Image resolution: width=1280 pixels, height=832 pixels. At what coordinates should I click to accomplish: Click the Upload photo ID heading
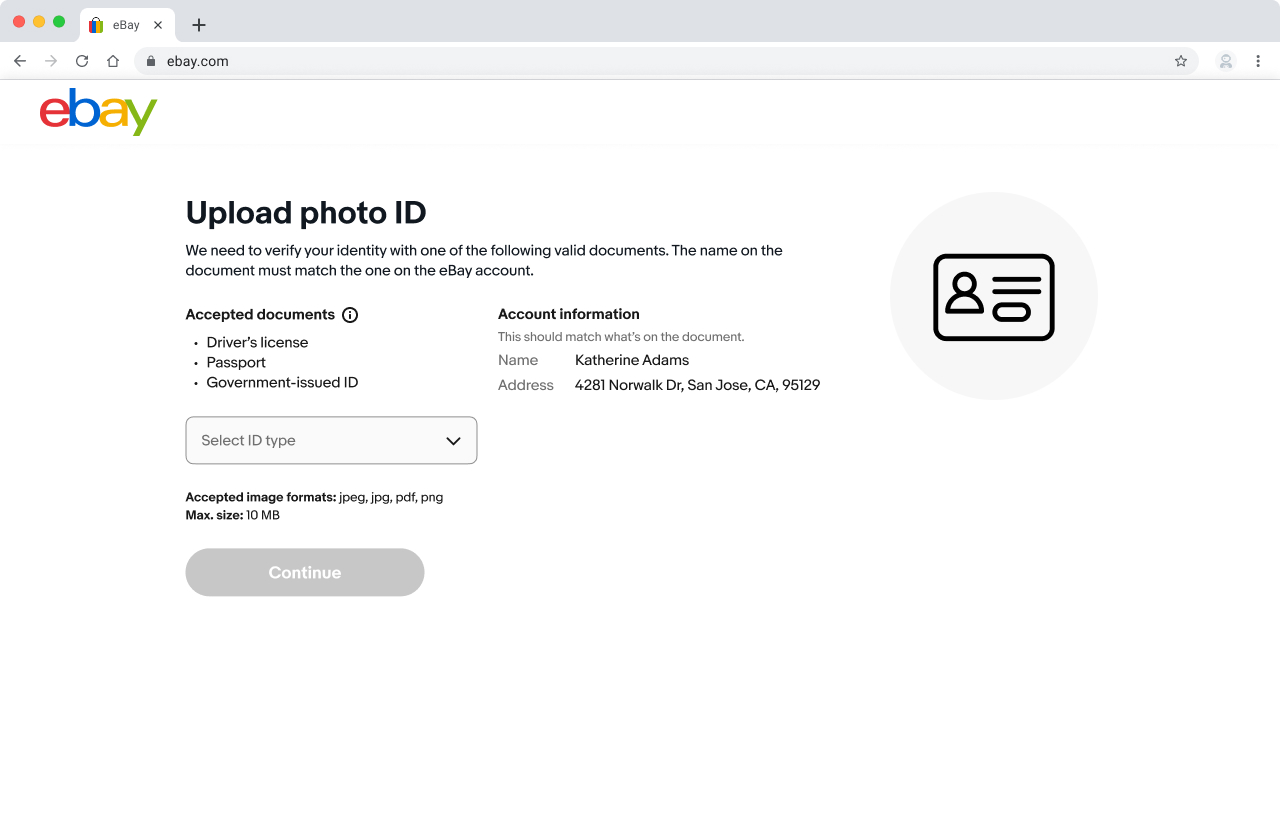306,213
